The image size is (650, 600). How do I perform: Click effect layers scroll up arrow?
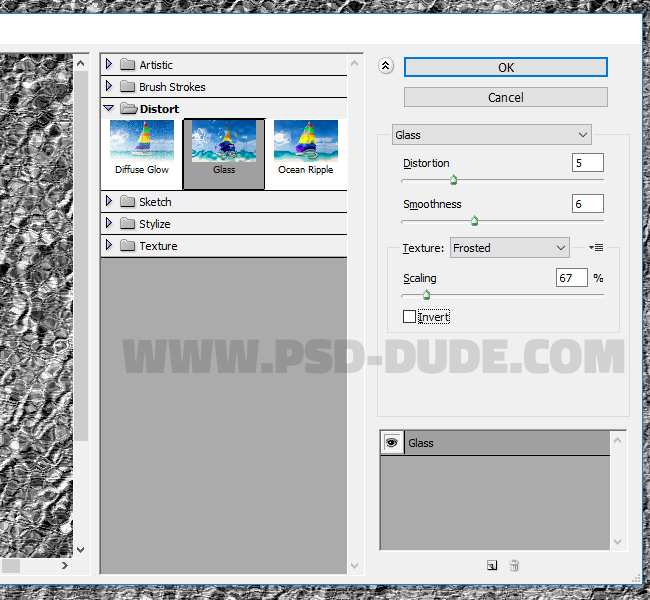point(617,440)
